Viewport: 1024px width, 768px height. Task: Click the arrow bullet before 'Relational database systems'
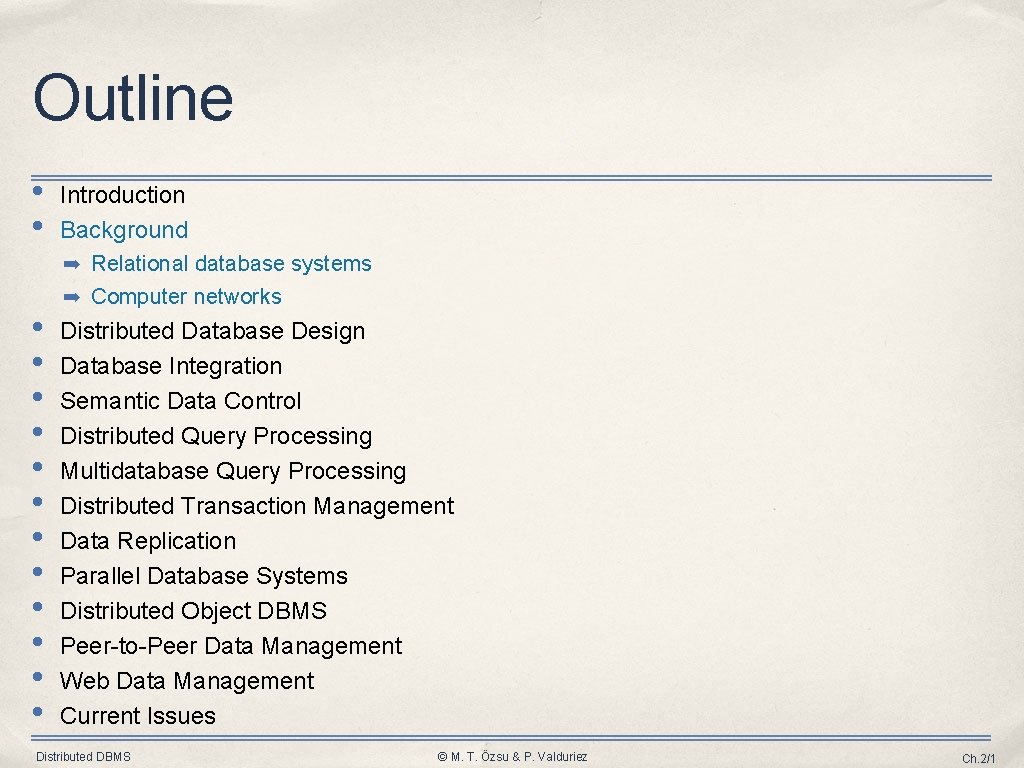72,264
